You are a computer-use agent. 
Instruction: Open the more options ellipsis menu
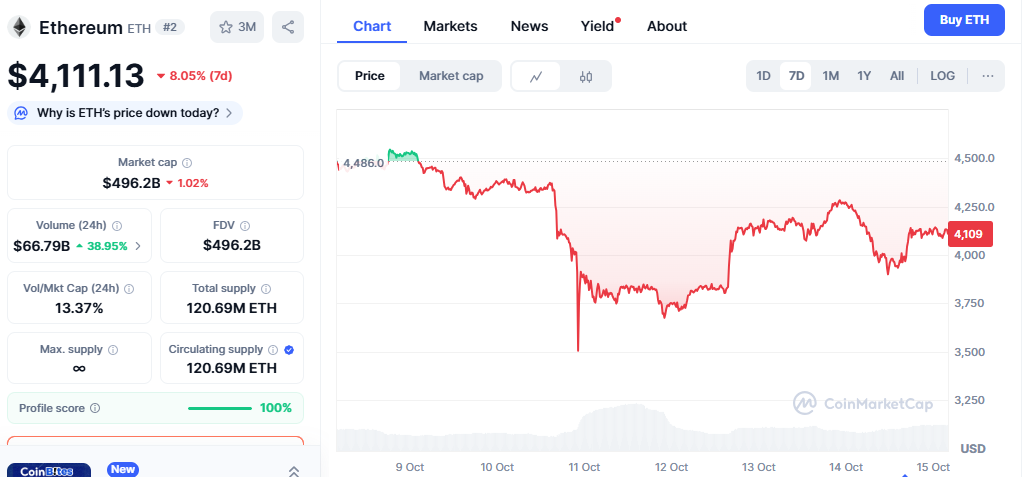tap(987, 76)
